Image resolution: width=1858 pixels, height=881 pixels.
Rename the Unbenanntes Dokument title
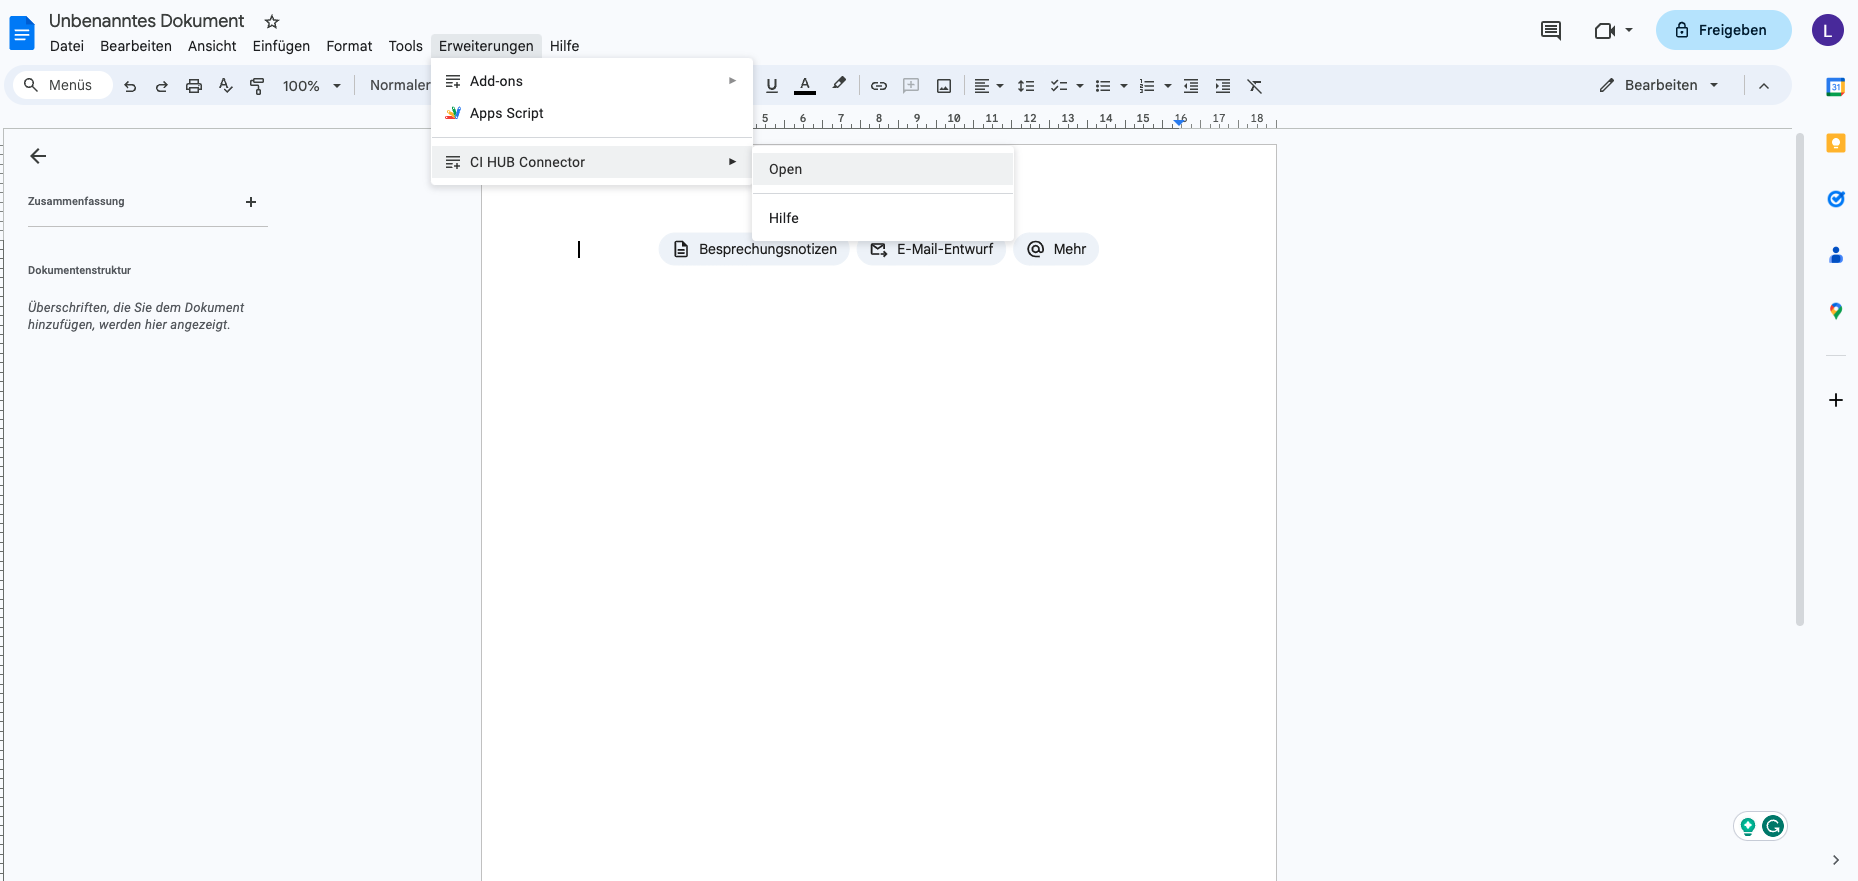pyautogui.click(x=146, y=21)
